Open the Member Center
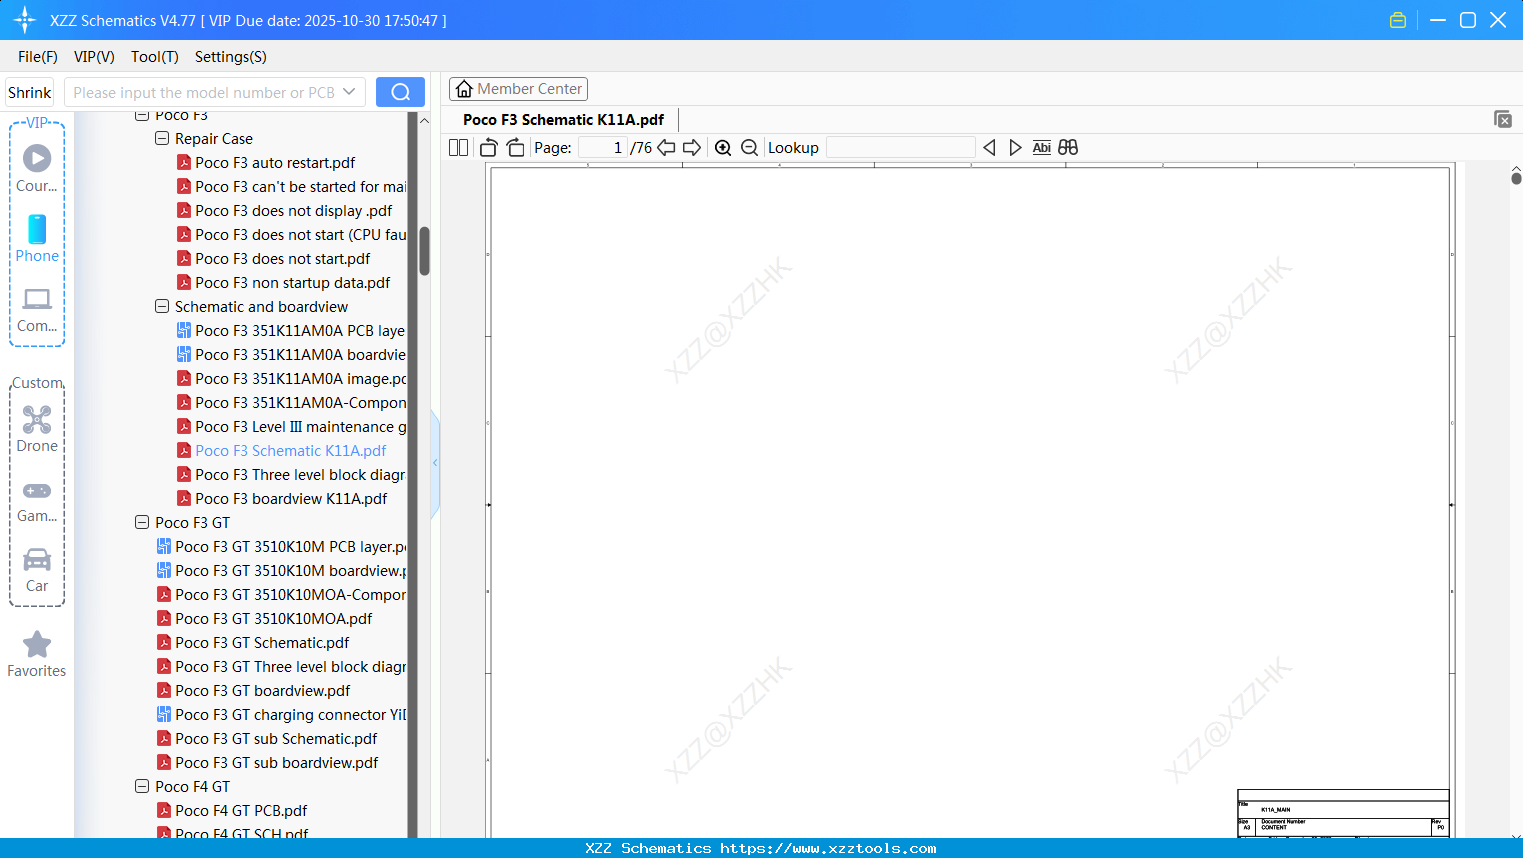 click(518, 89)
